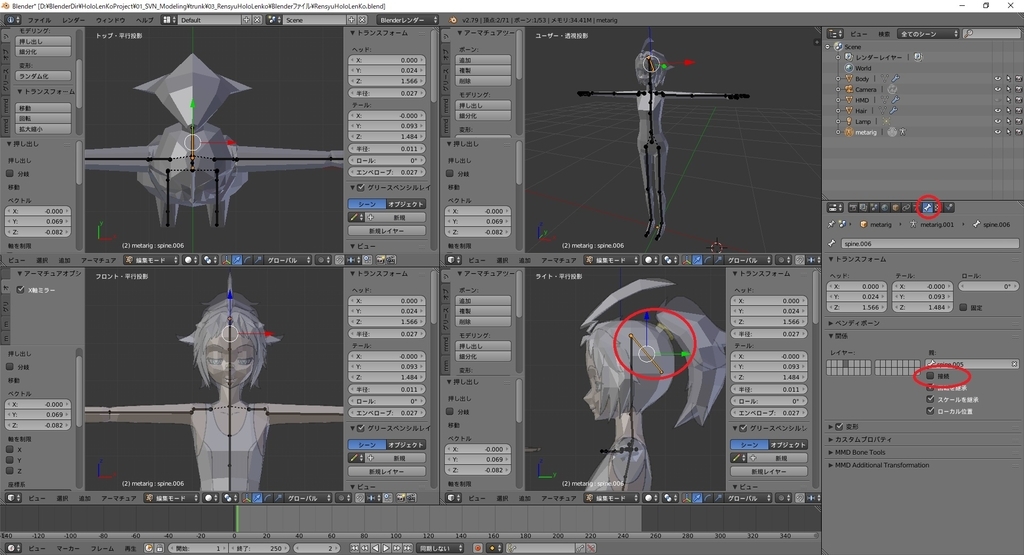Click the properties editor type icon
This screenshot has height=555, width=1024.
coord(835,208)
